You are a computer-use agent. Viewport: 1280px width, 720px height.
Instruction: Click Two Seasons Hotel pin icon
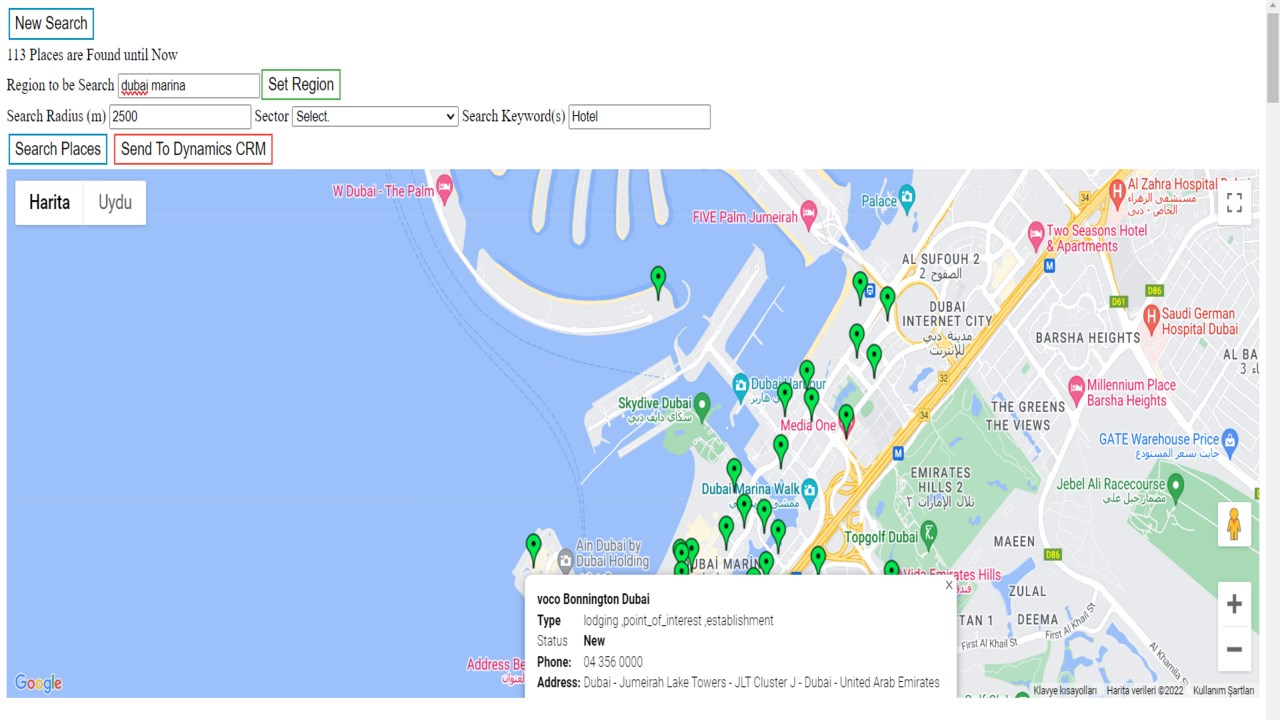1036,236
